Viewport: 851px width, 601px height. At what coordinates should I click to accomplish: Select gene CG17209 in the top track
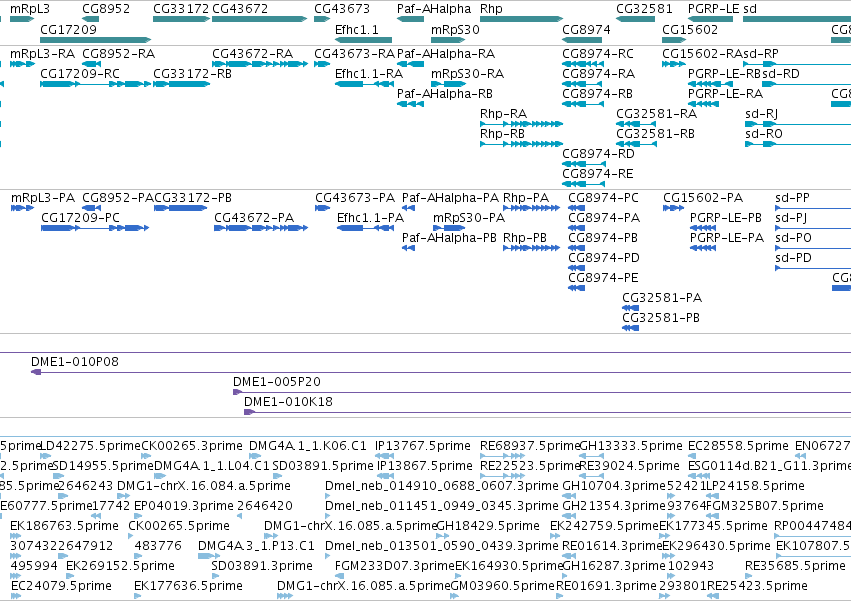96,40
